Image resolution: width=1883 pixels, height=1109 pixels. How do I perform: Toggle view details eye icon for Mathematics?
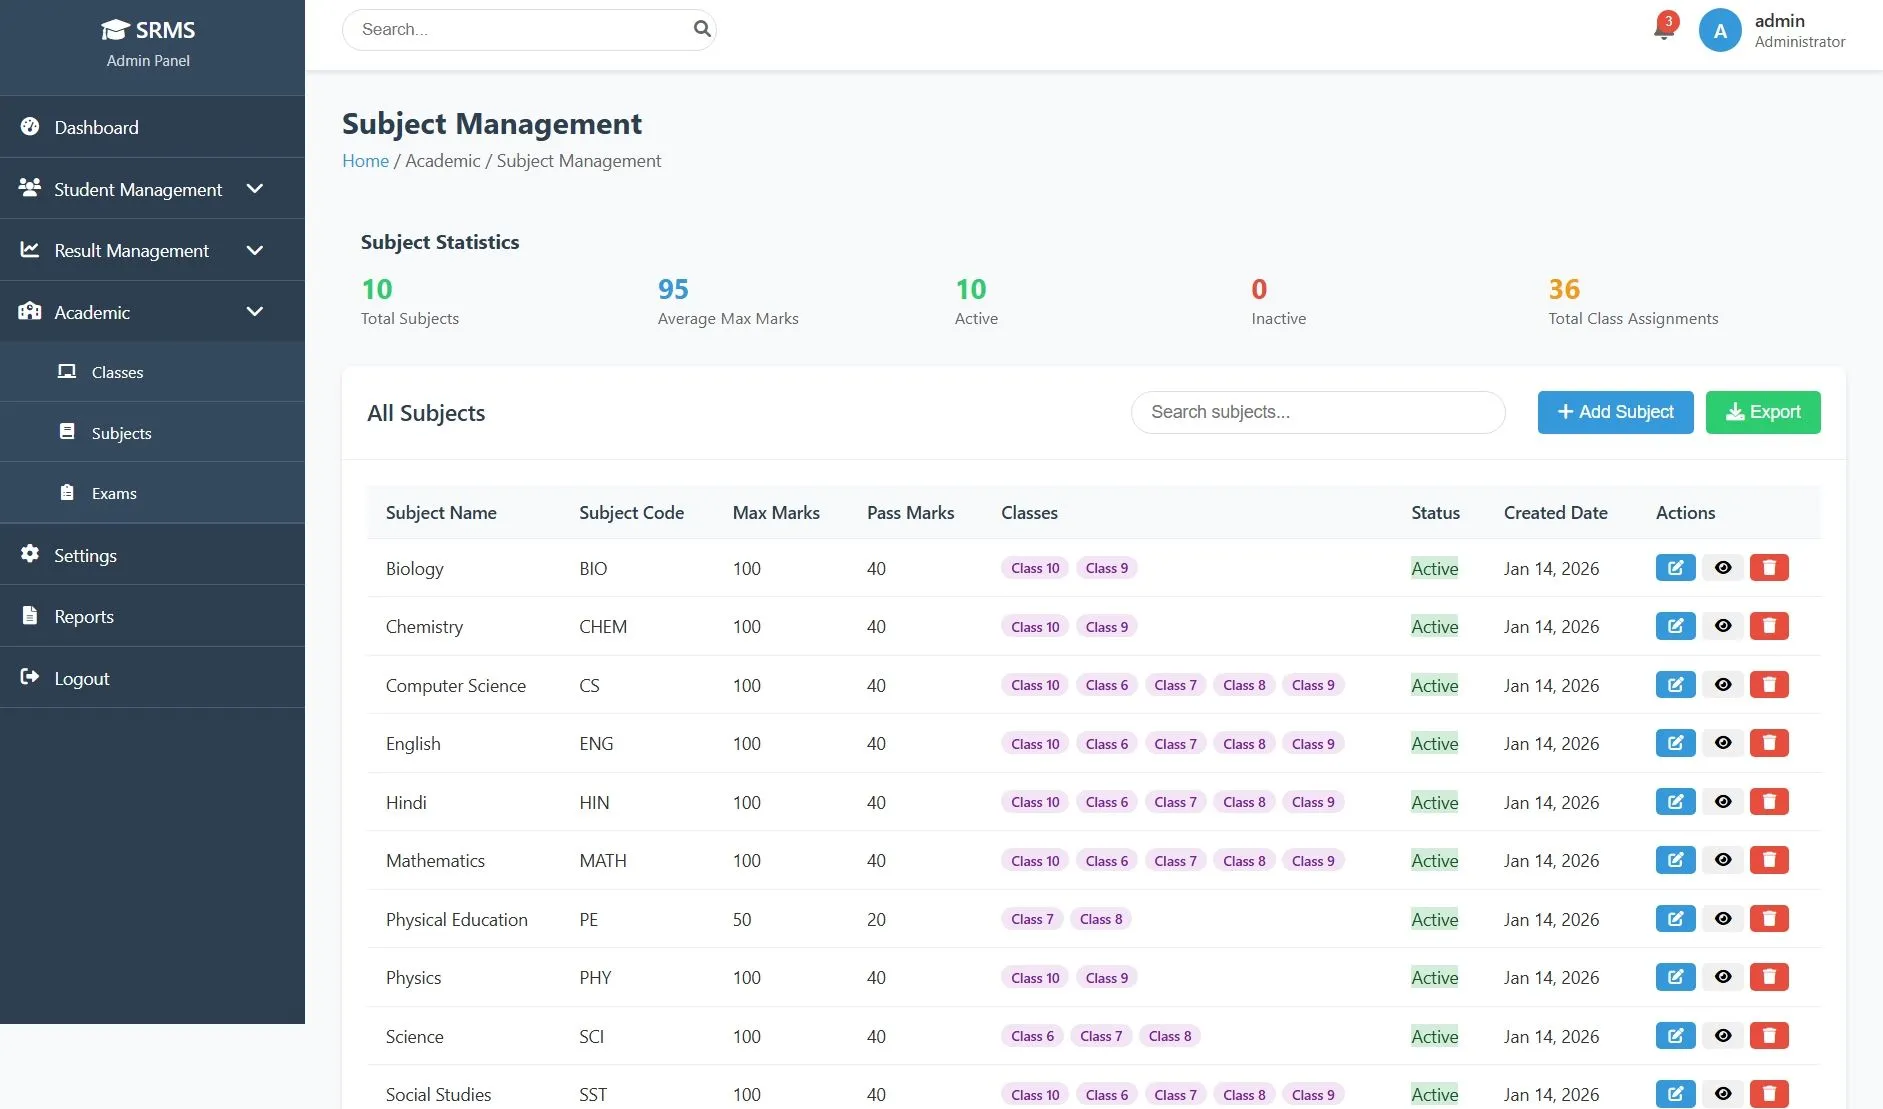(1722, 859)
